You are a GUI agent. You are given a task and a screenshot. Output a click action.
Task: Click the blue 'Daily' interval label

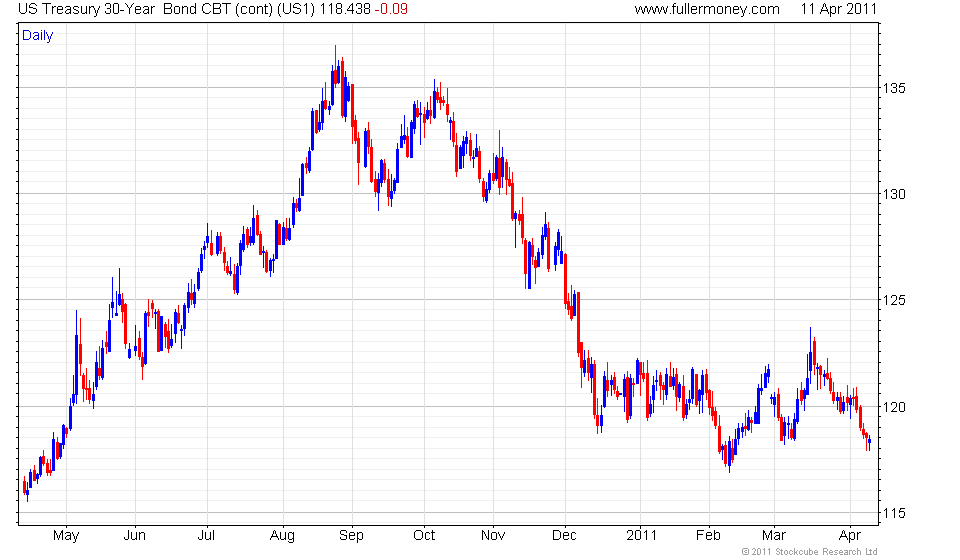37,35
